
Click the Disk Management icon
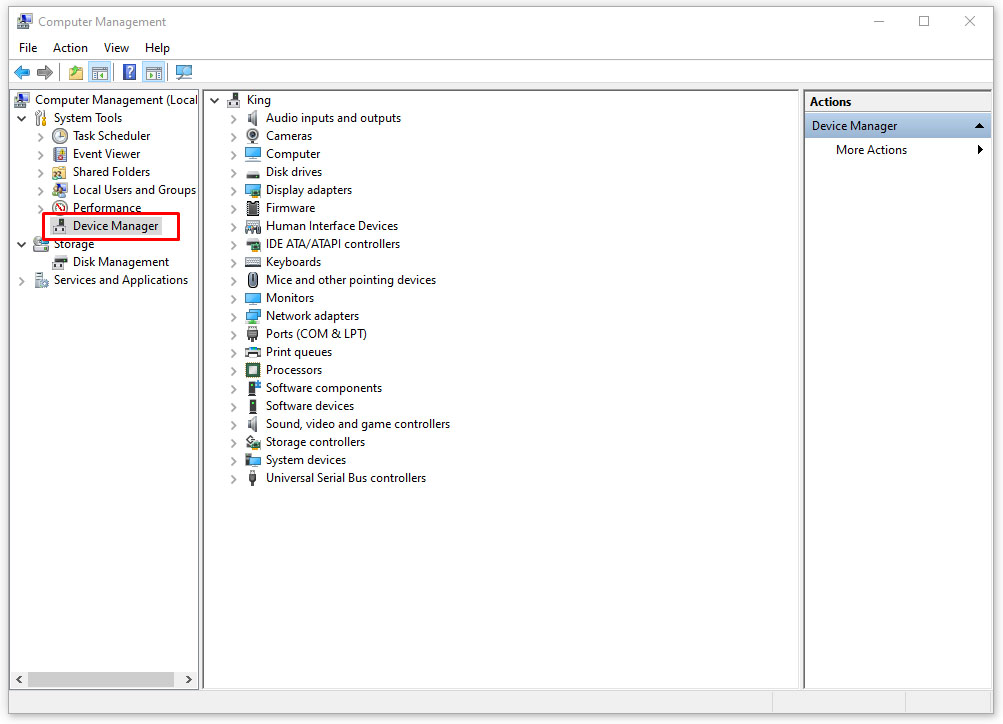(x=60, y=262)
